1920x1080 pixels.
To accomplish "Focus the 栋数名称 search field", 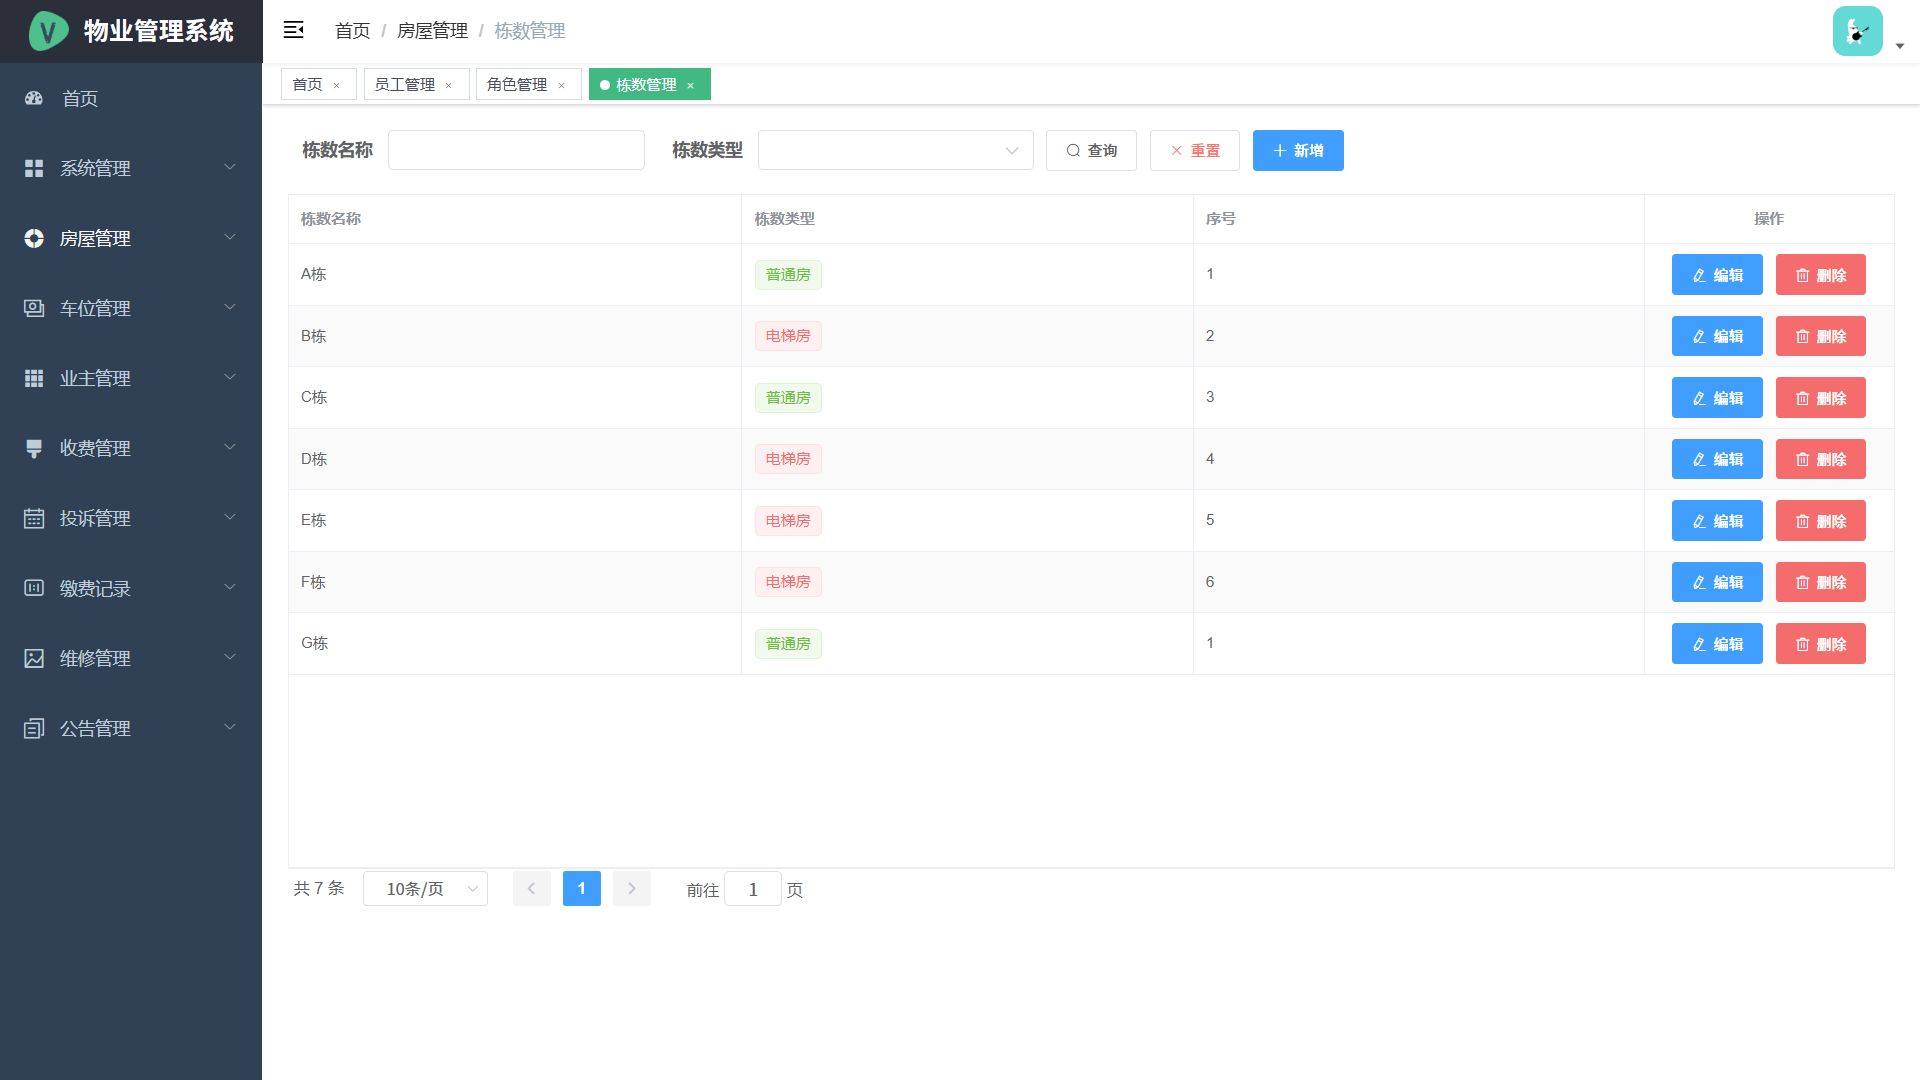I will (516, 150).
